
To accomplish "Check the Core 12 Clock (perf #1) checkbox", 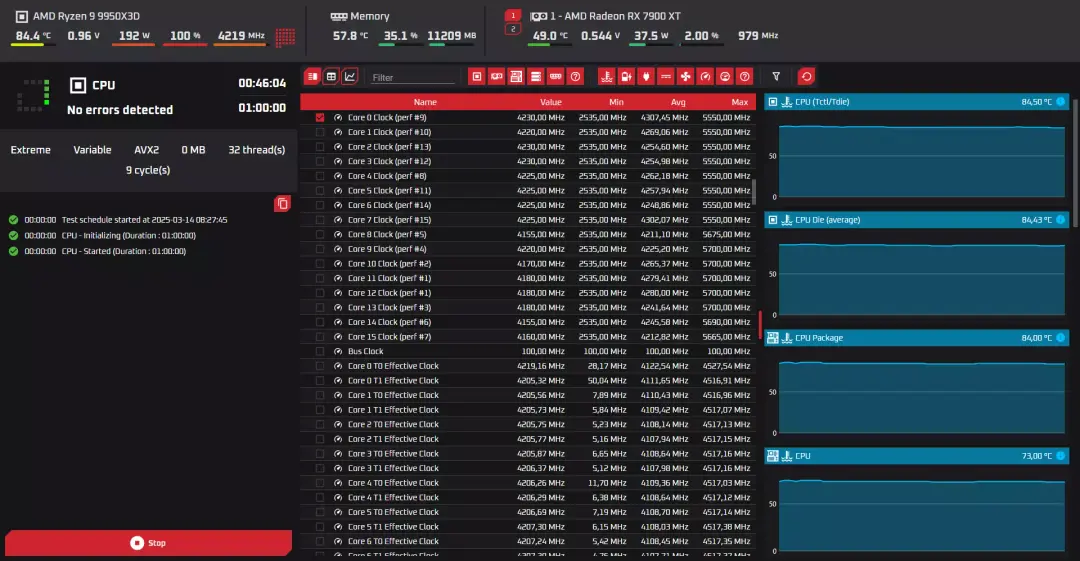I will point(320,293).
